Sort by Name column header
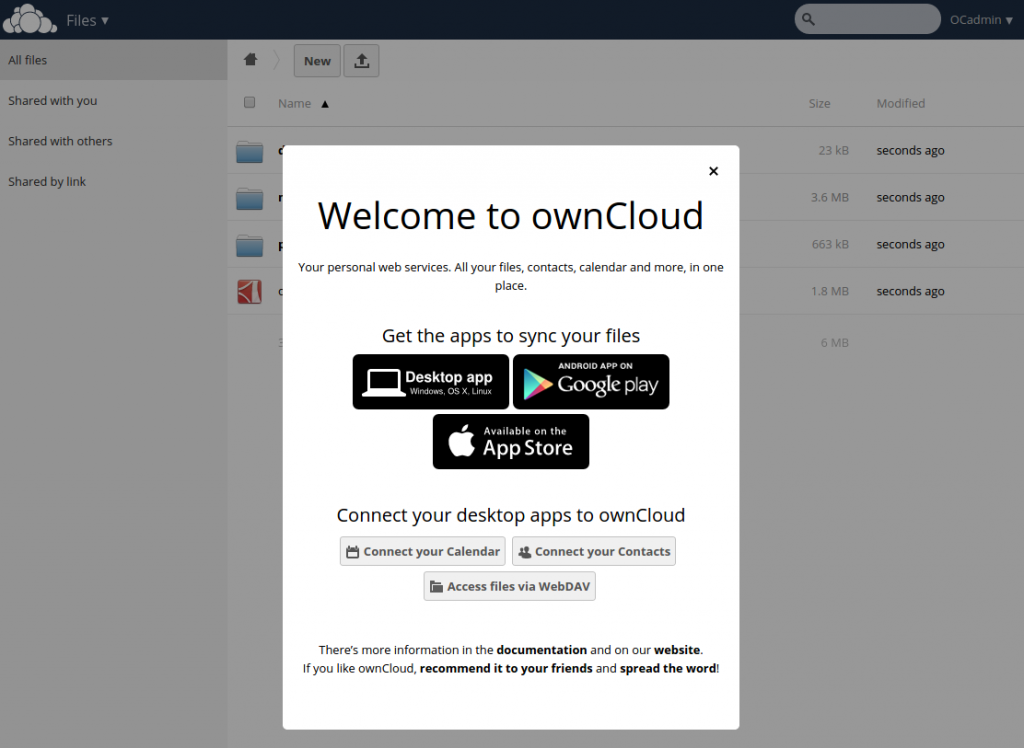The width and height of the screenshot is (1024, 748). (x=295, y=103)
